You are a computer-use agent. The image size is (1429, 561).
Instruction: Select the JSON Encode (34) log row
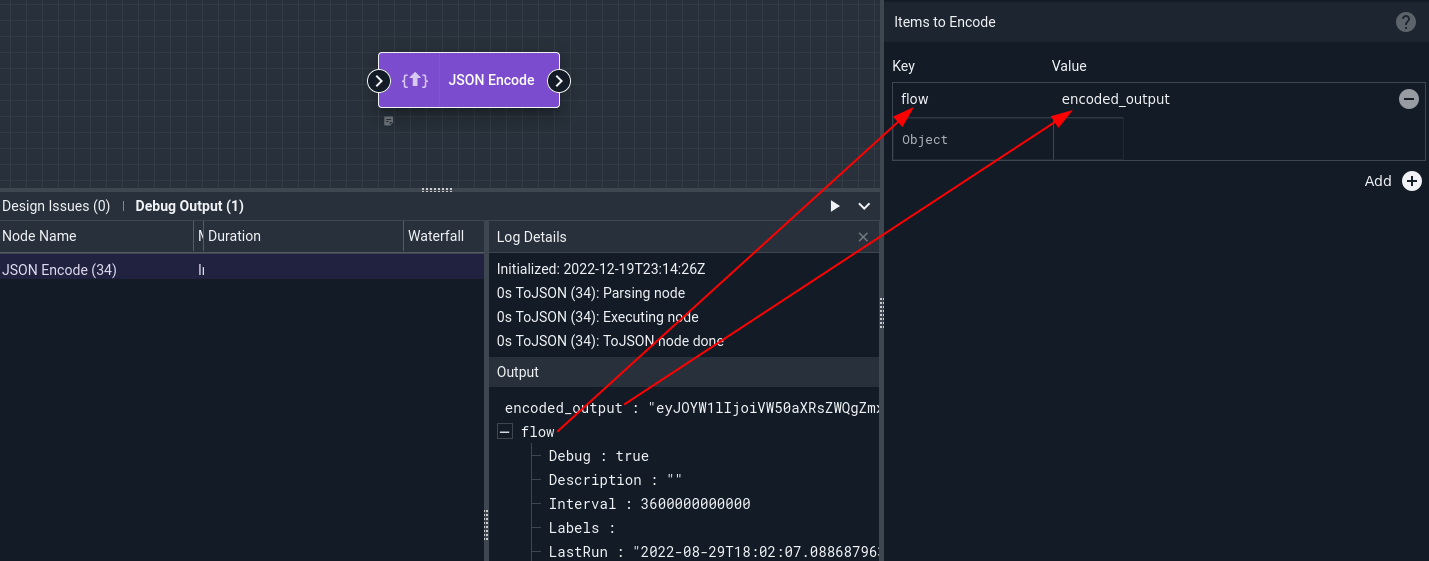click(242, 269)
